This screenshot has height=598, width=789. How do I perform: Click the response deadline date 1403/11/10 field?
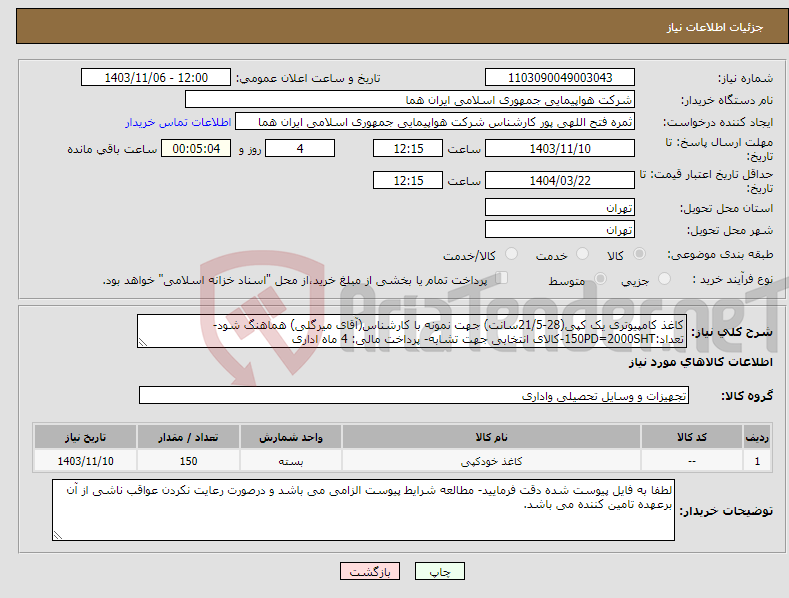[560, 148]
